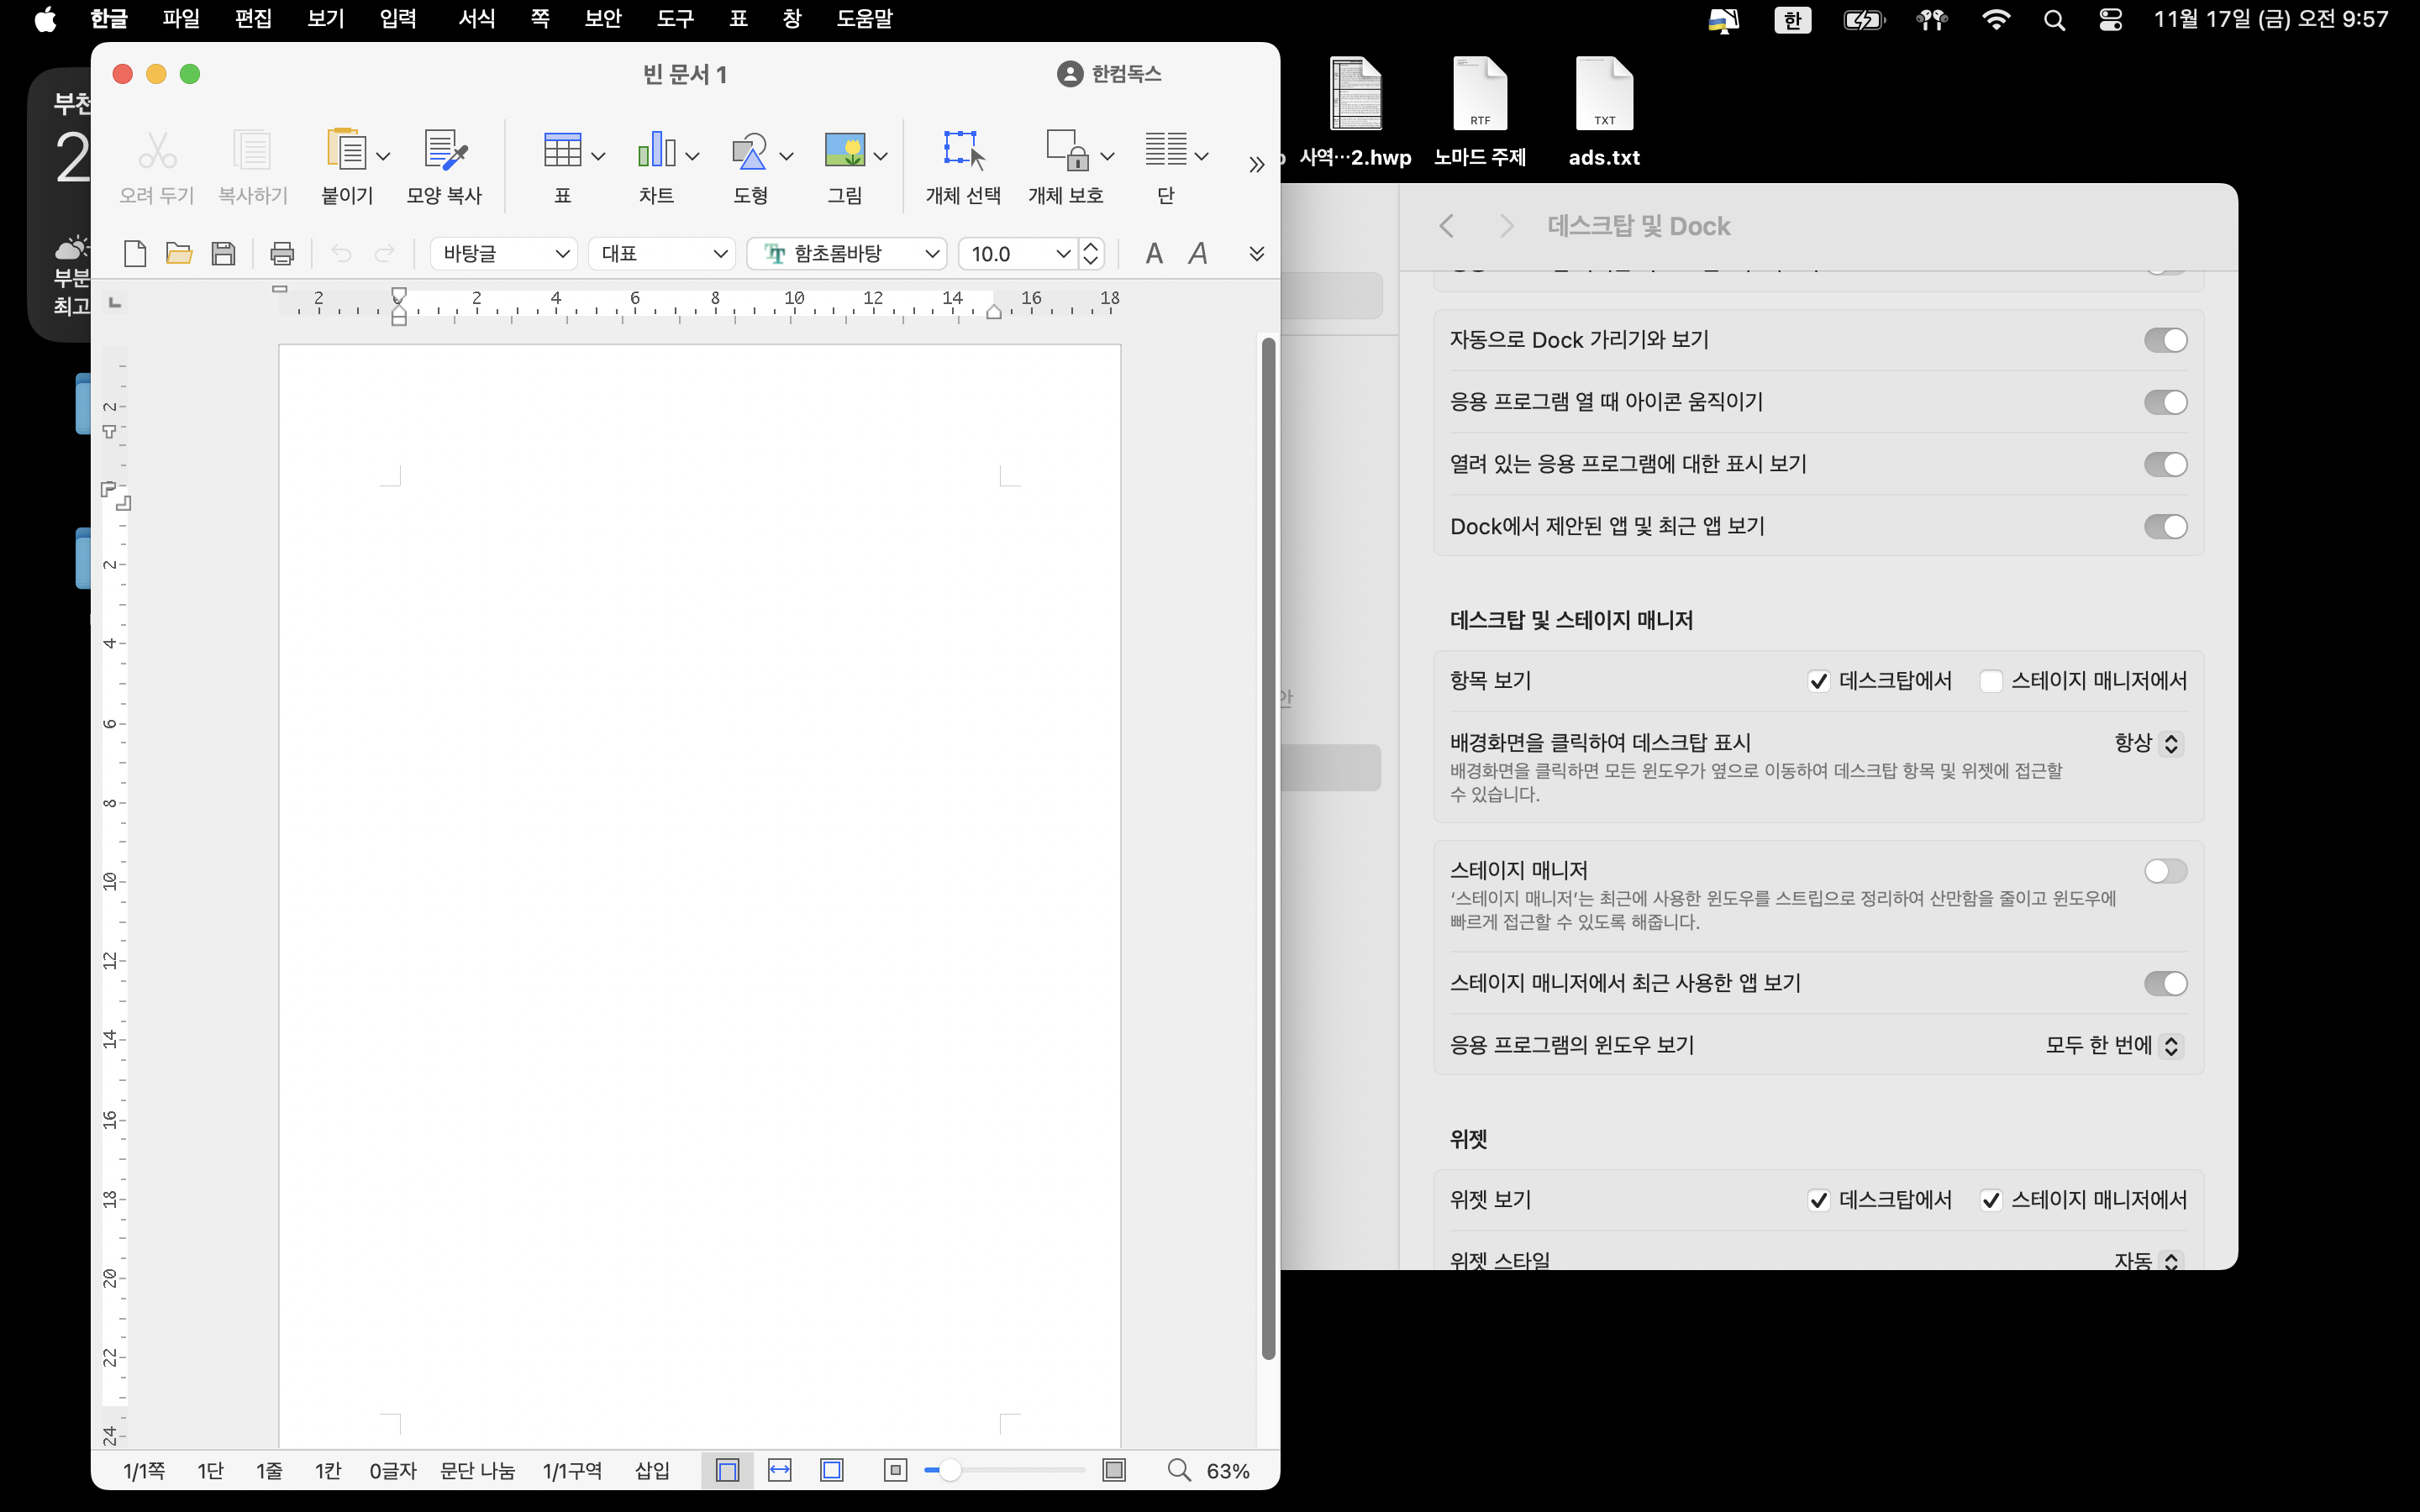The image size is (2420, 1512).
Task: Toggle 스테이지 매니저 switch on
Action: [x=2165, y=871]
